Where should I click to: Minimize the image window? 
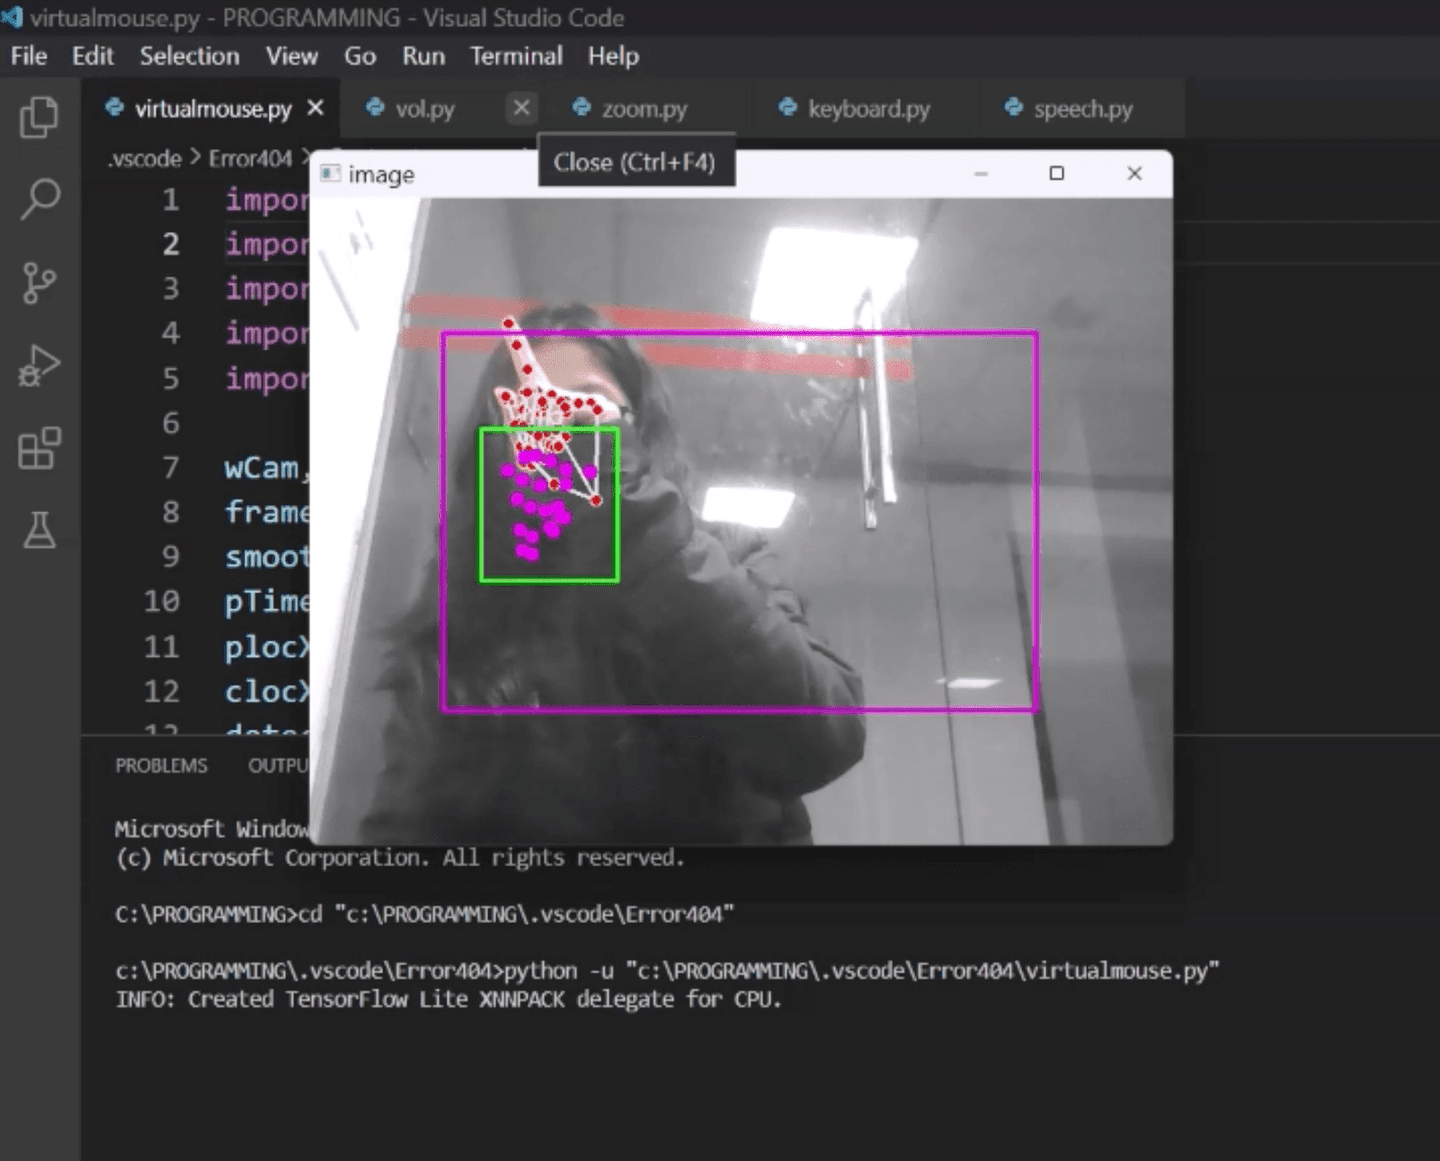tap(981, 174)
